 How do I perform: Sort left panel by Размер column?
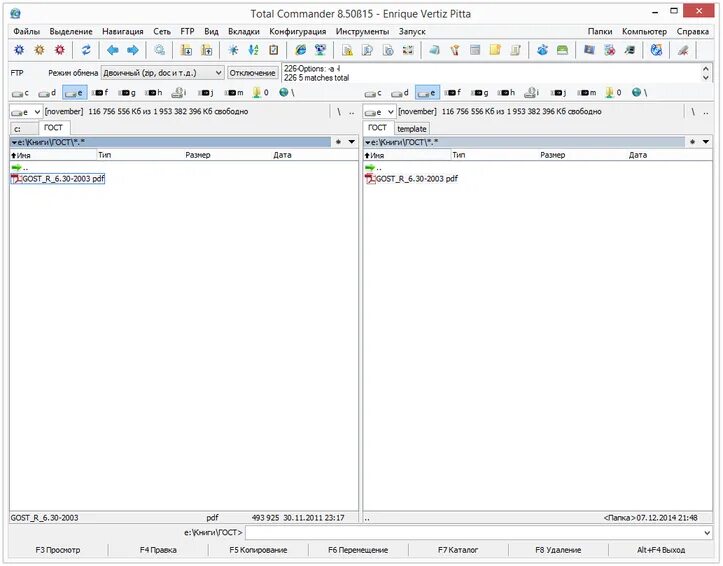pos(198,155)
